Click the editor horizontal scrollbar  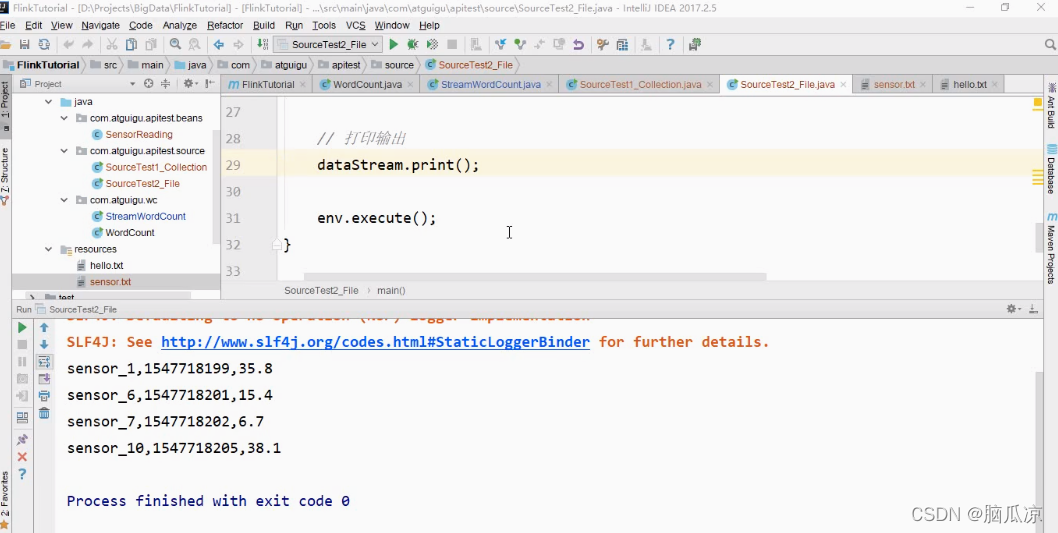pyautogui.click(x=534, y=277)
